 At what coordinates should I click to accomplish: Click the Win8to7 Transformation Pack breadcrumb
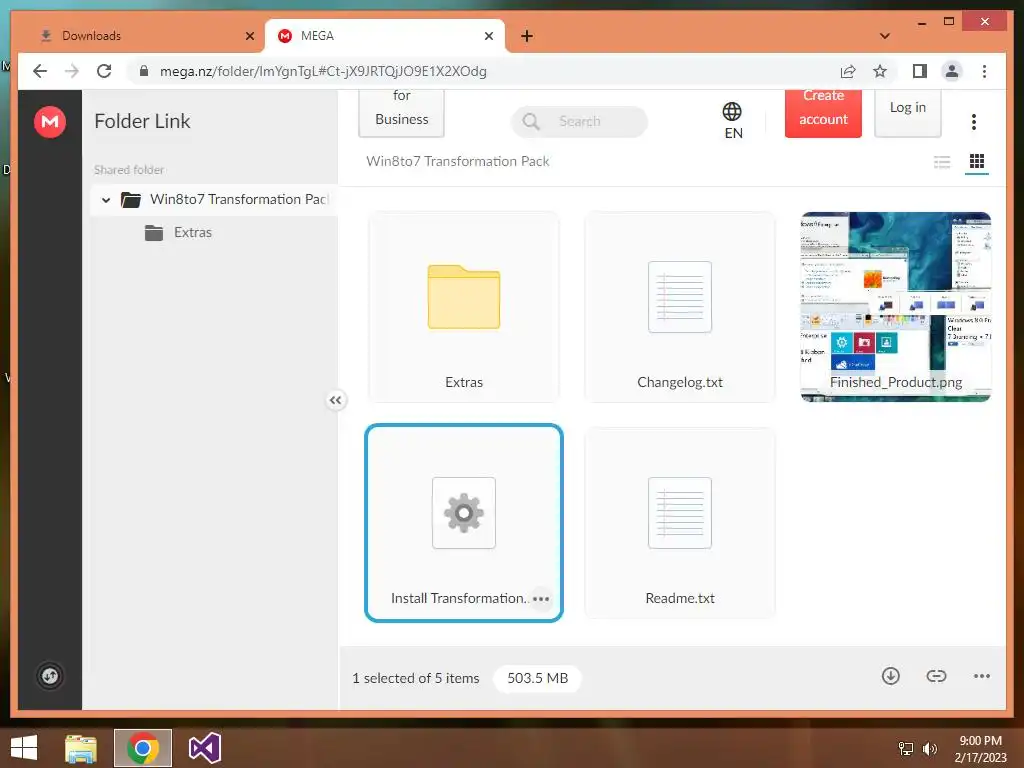458,161
